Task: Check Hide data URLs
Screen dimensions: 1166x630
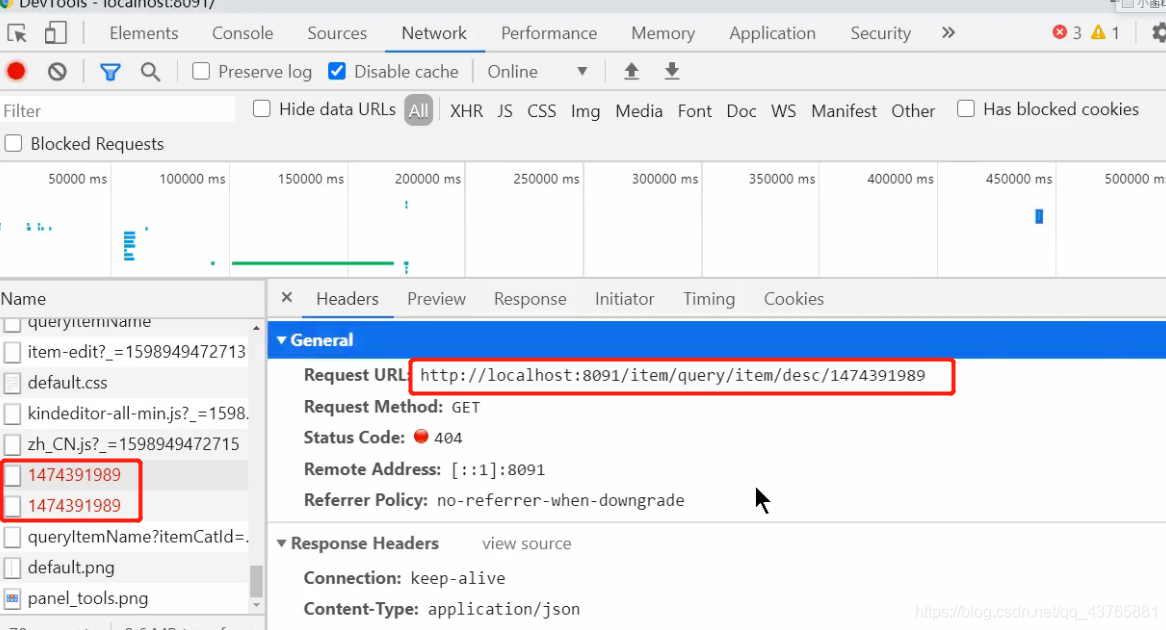Action: (262, 109)
